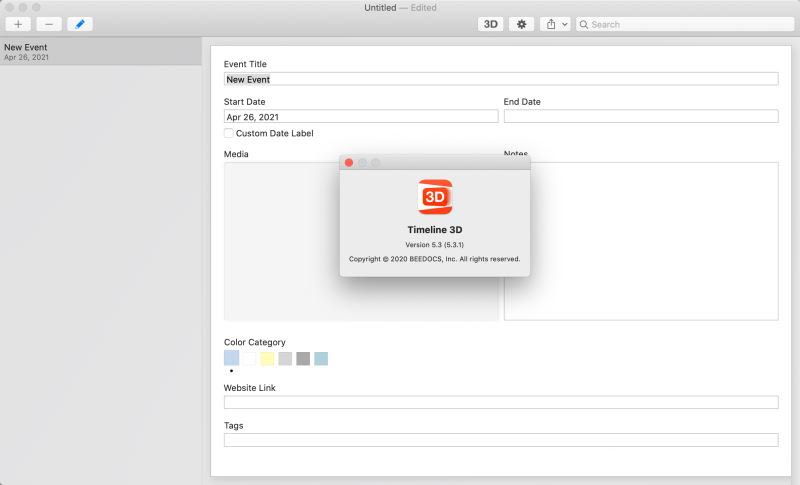Image resolution: width=800 pixels, height=485 pixels.
Task: Click the Website Link field
Action: click(501, 402)
